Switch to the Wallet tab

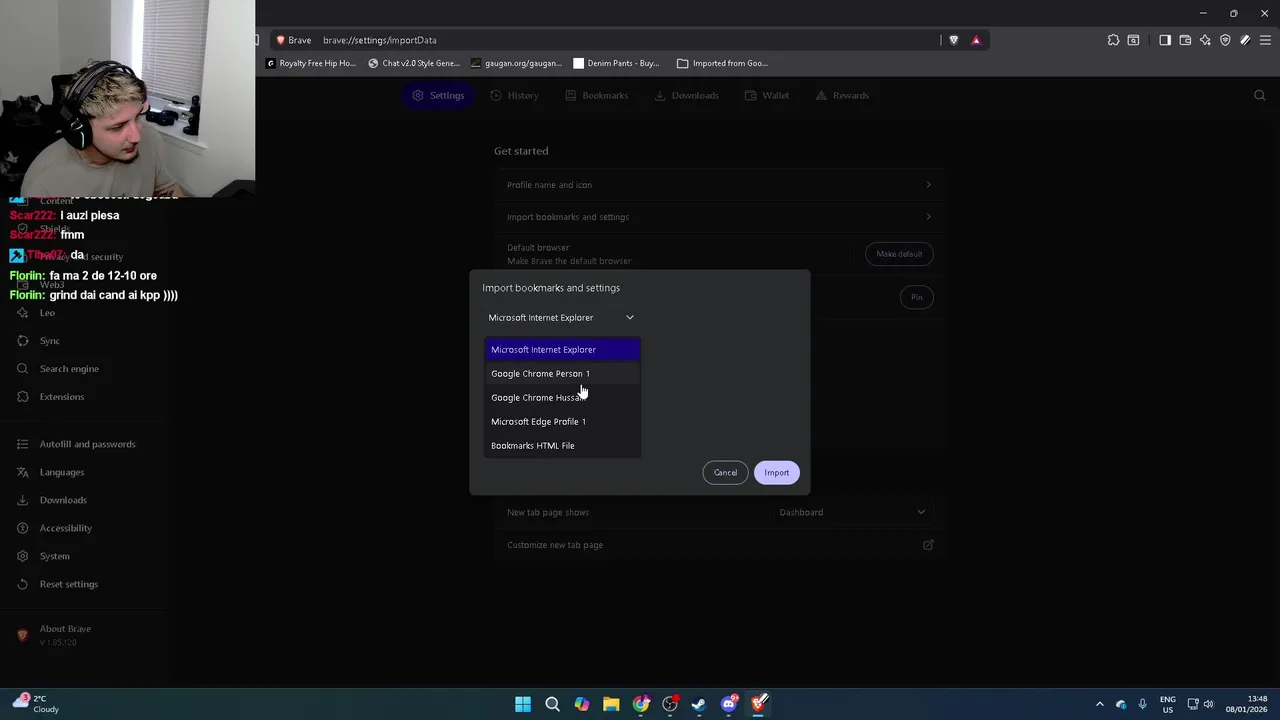pyautogui.click(x=767, y=95)
